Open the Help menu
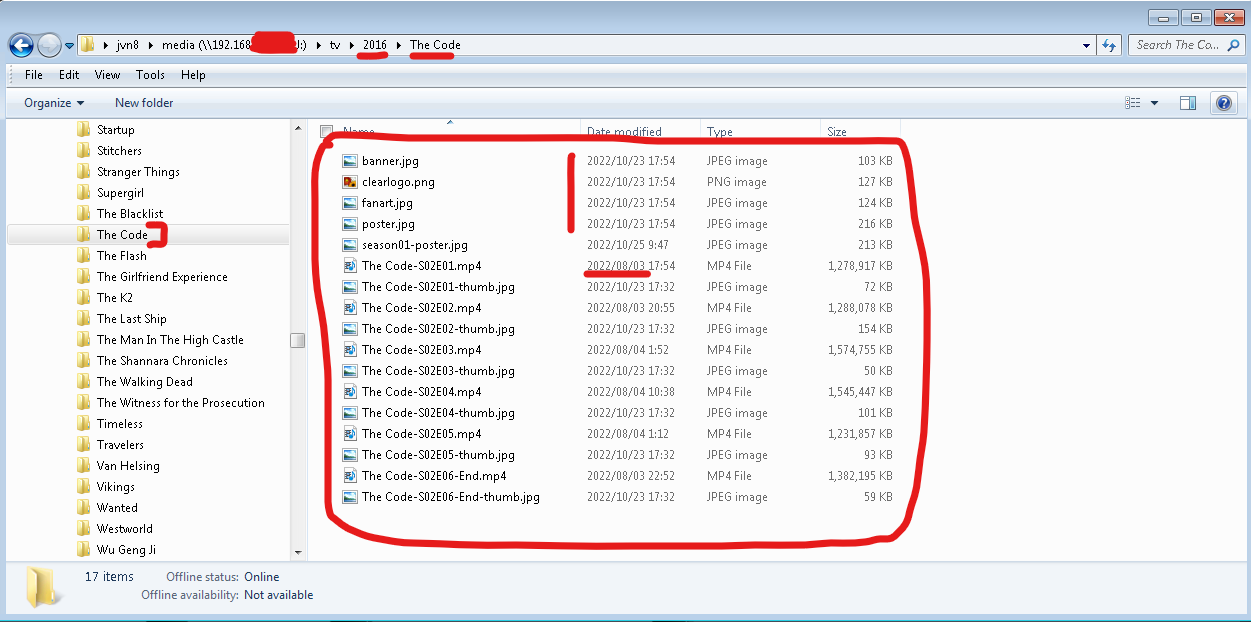 coord(193,75)
